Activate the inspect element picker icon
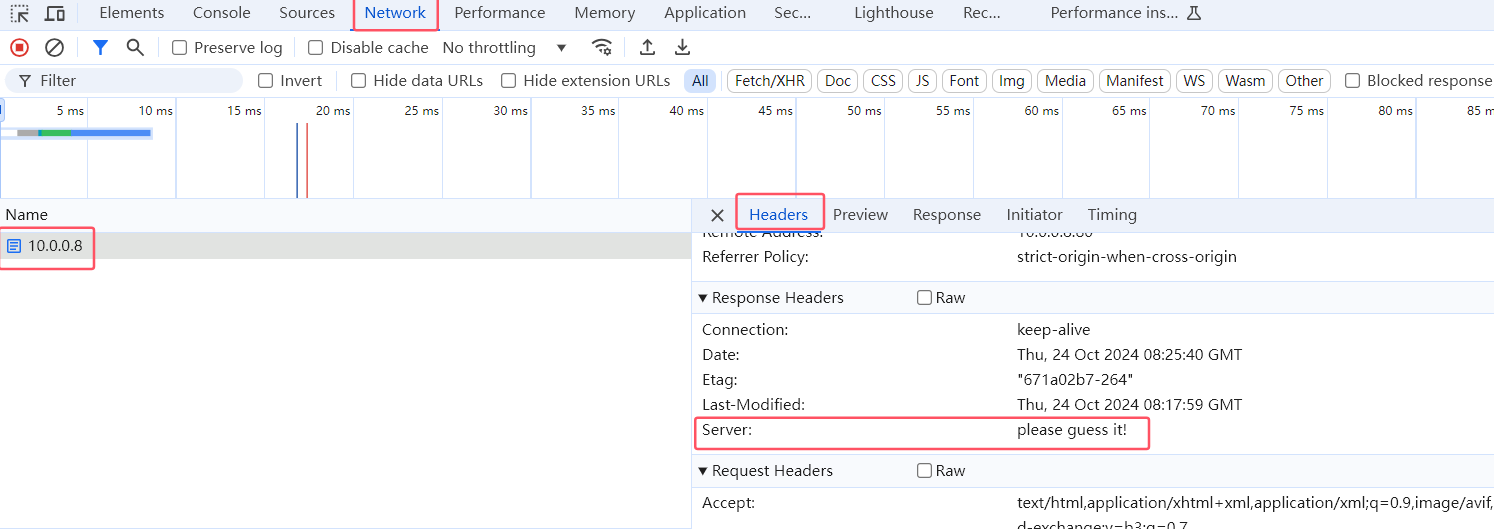The image size is (1494, 529). pos(19,13)
